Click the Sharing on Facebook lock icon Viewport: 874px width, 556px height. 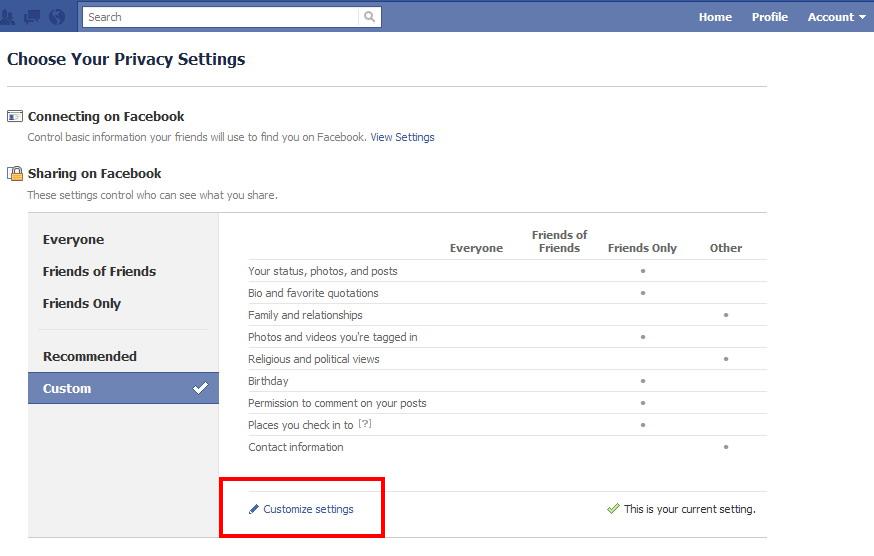(15, 173)
